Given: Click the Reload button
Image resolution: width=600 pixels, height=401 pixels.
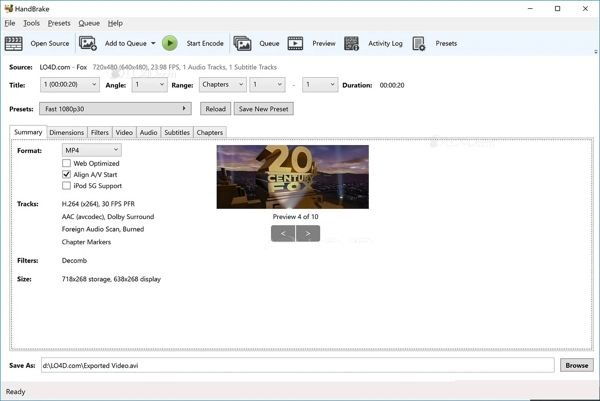Looking at the screenshot, I should click(215, 109).
